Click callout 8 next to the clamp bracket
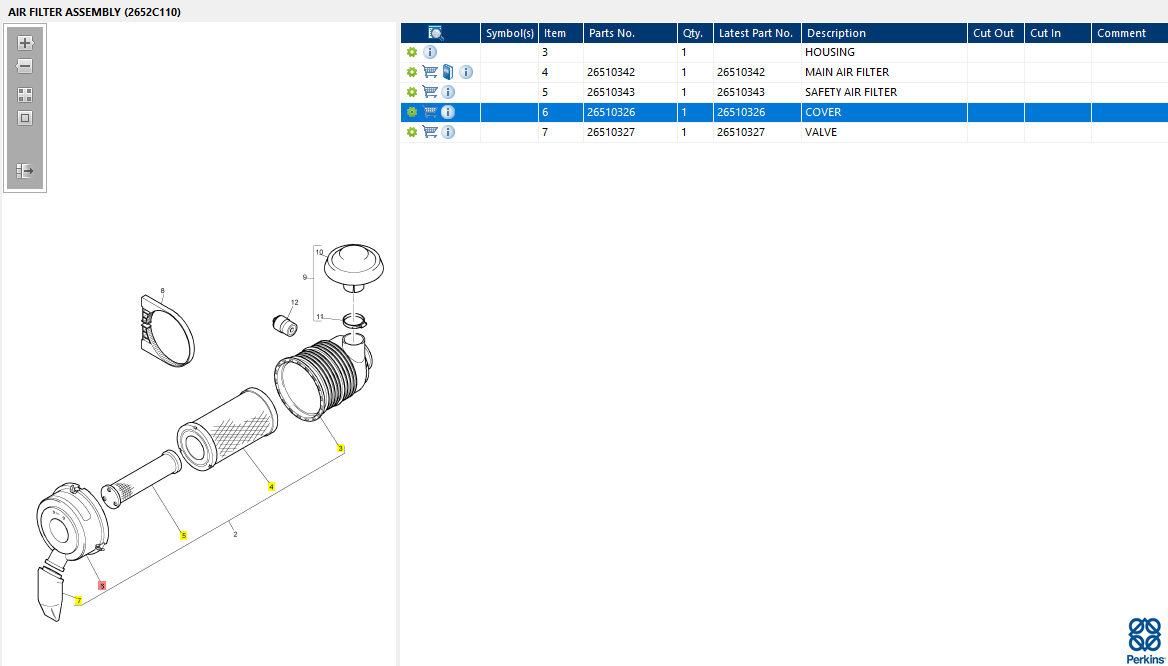The width and height of the screenshot is (1168, 666). point(162,291)
